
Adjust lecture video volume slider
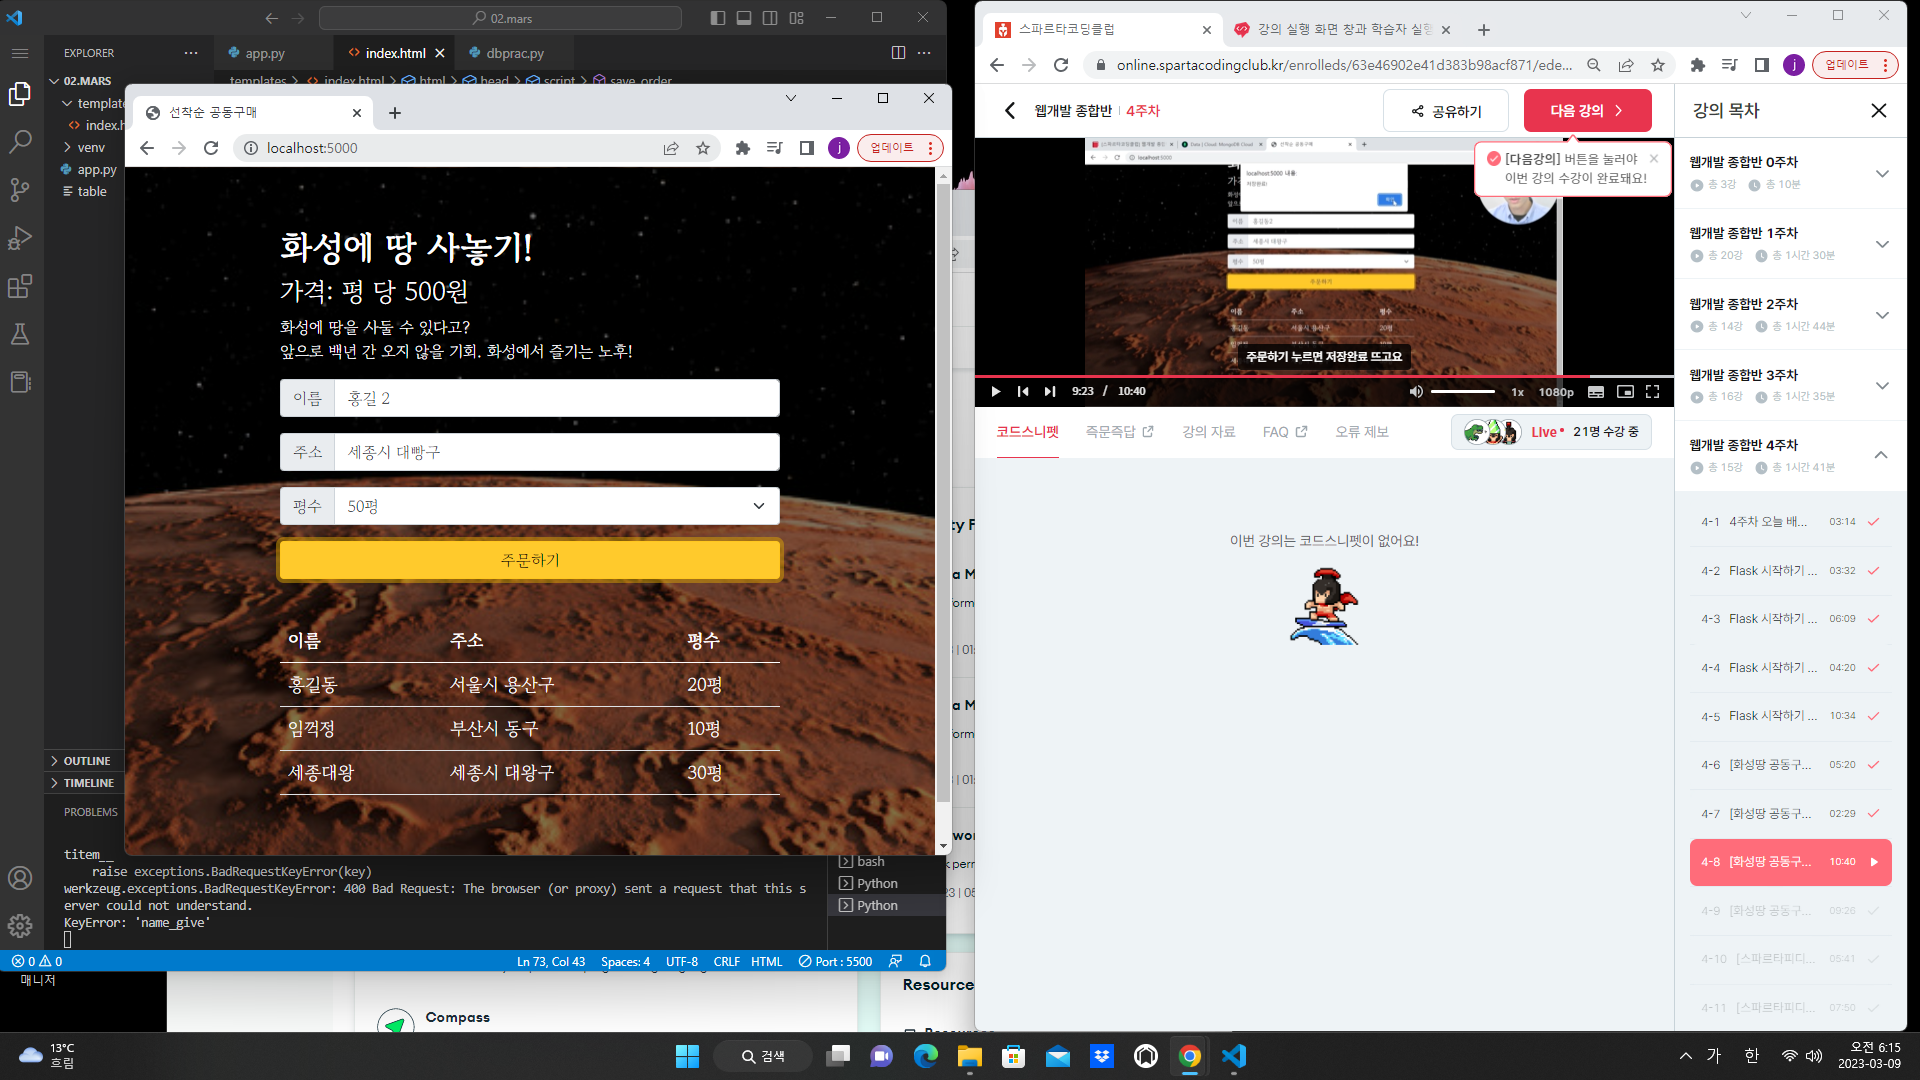1463,391
